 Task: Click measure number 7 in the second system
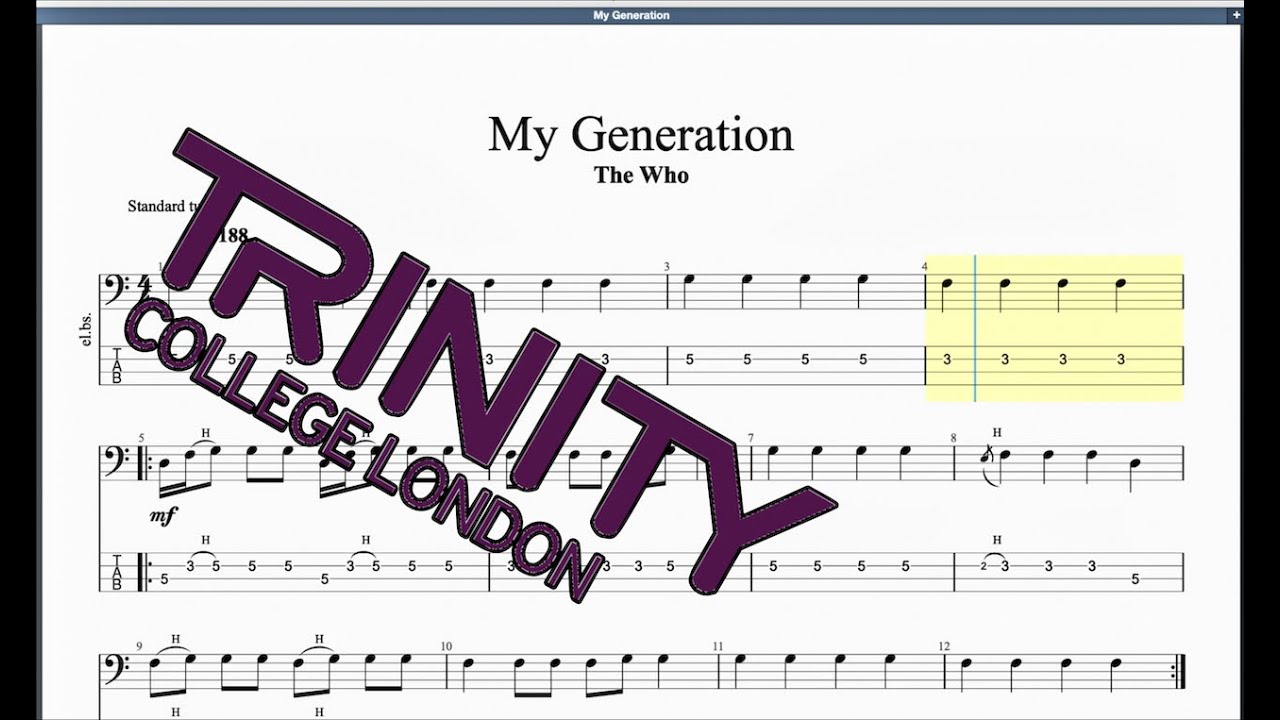click(x=750, y=438)
